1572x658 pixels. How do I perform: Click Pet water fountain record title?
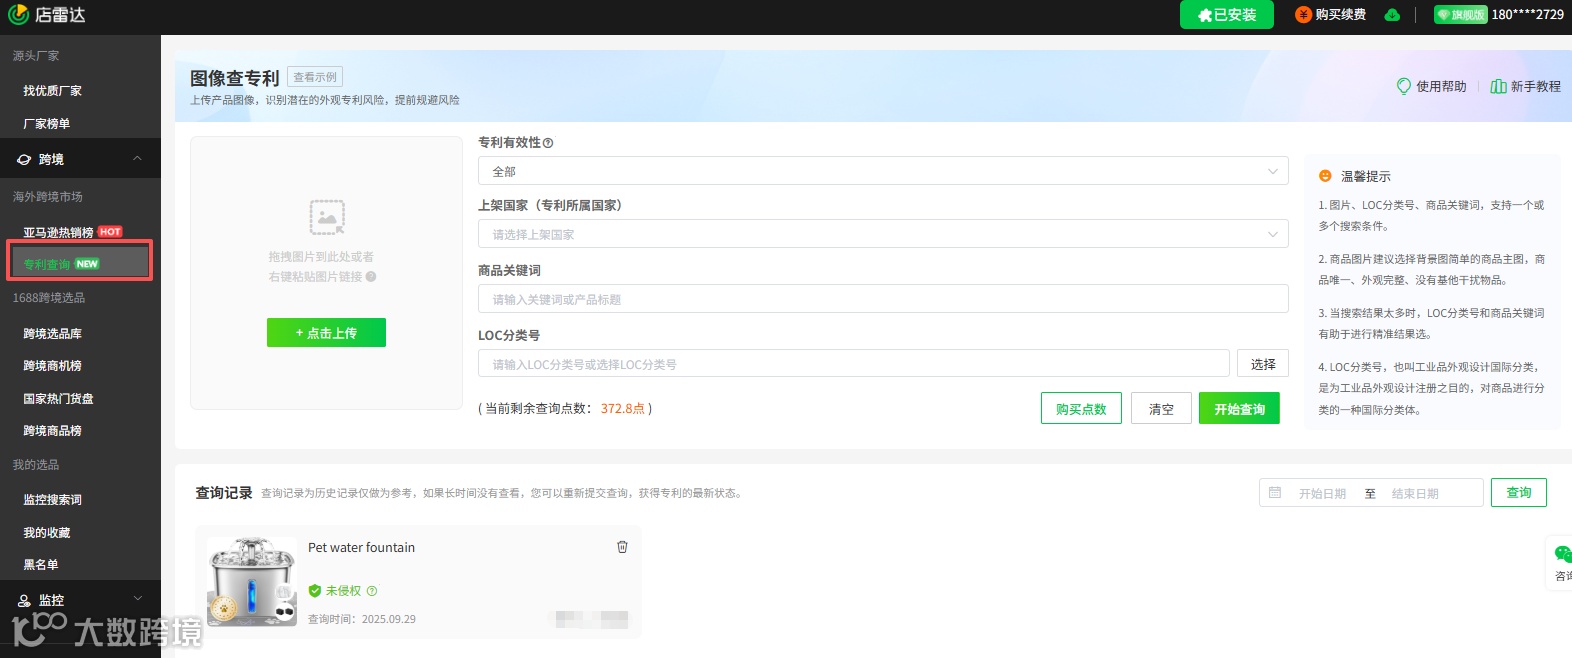pyautogui.click(x=361, y=548)
